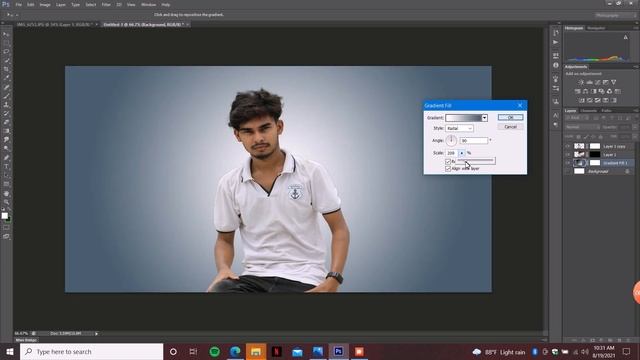Viewport: 640px width, 360px height.
Task: Click the Angle value input field
Action: tap(474, 140)
